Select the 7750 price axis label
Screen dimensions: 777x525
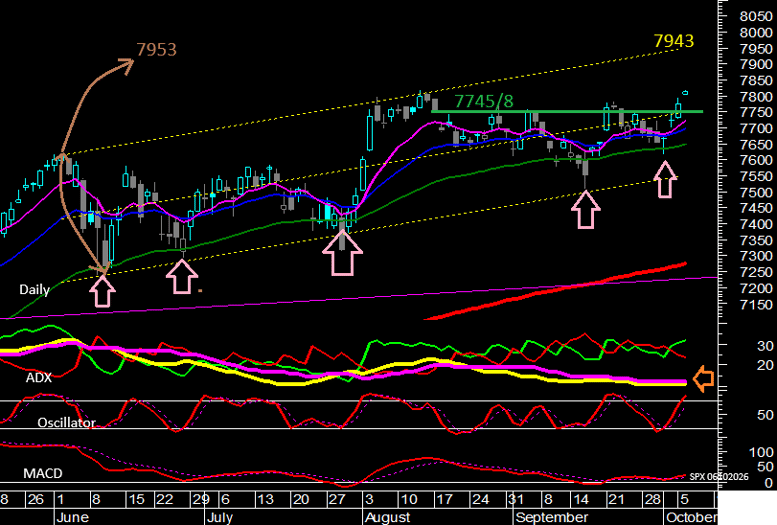point(756,113)
